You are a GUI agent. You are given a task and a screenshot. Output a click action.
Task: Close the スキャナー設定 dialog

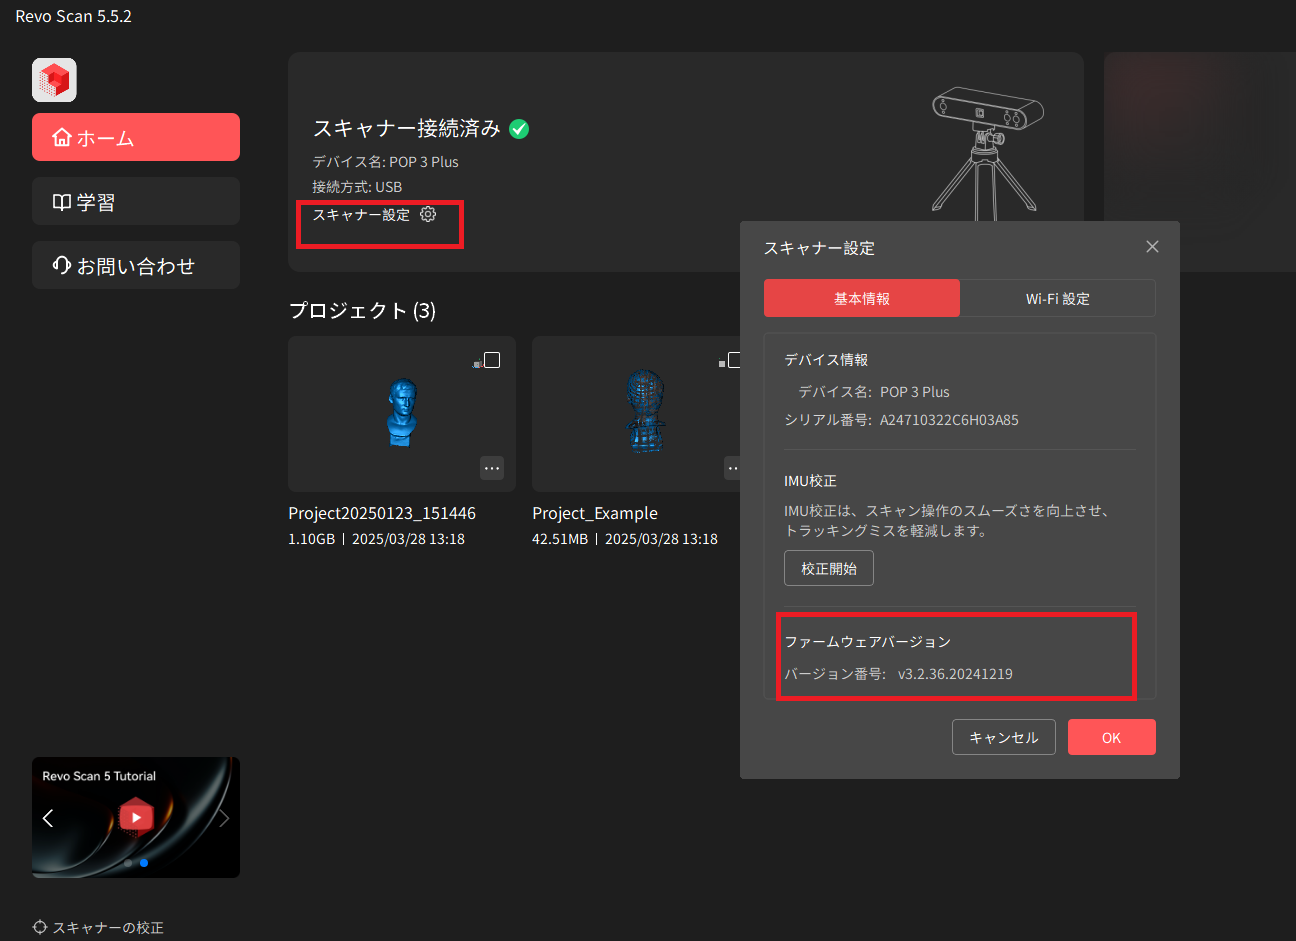point(1152,247)
